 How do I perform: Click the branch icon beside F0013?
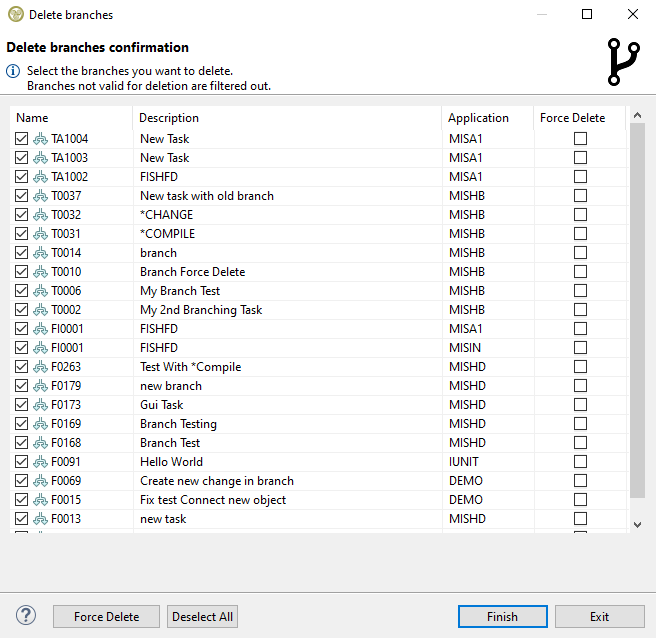coord(40,519)
